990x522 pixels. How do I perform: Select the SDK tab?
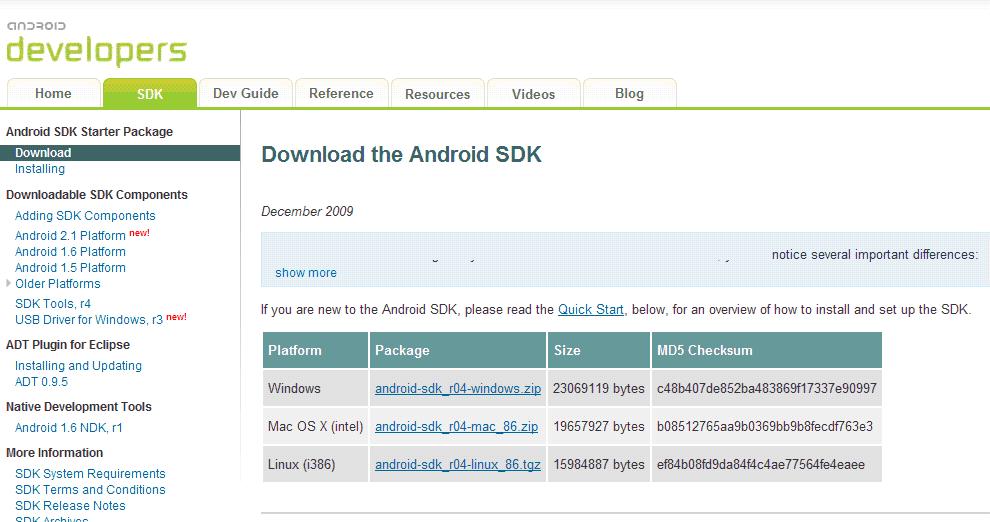point(150,93)
